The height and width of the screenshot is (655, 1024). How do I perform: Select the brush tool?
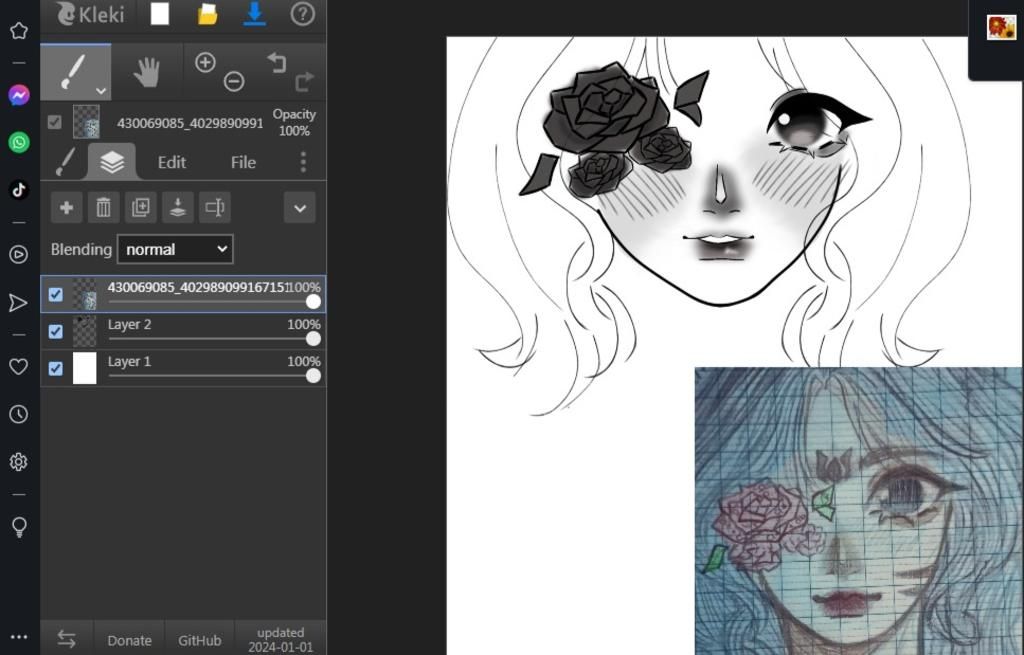(75, 72)
